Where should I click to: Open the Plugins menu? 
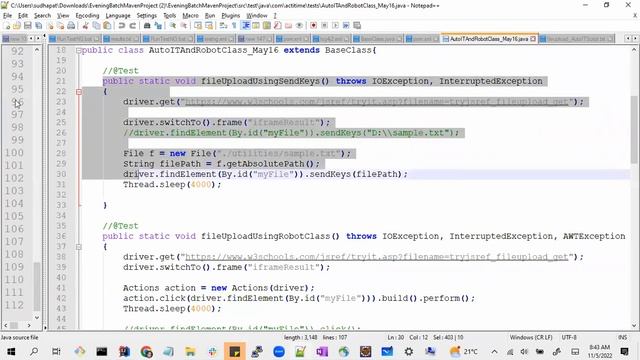231,16
